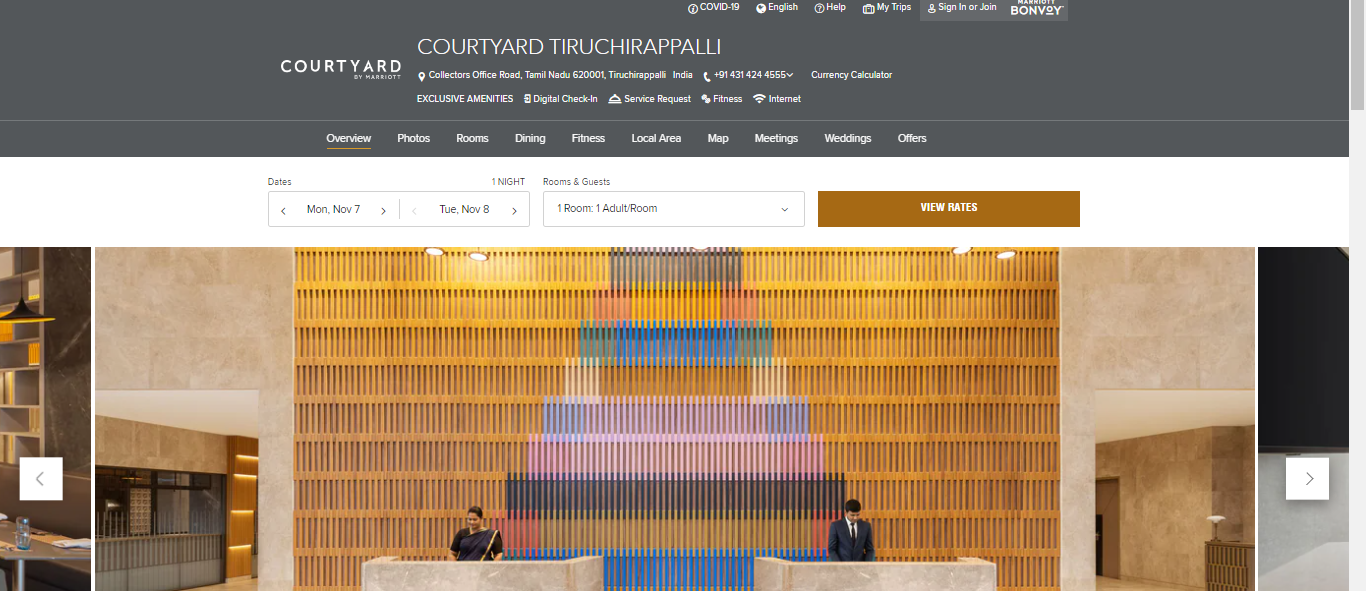Screen dimensions: 1366x591
Task: Click Sign In or Join
Action: [967, 7]
